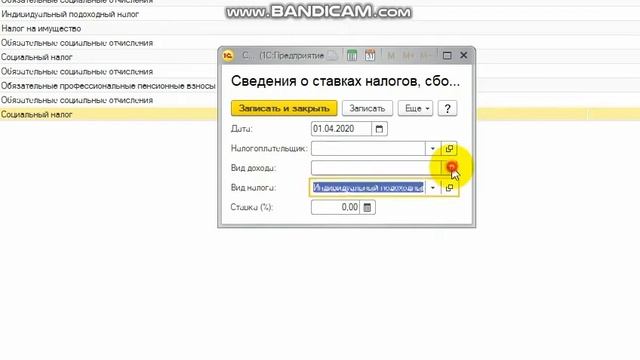640x360 pixels.
Task: Click into the Вид дохода input field
Action: (376, 168)
